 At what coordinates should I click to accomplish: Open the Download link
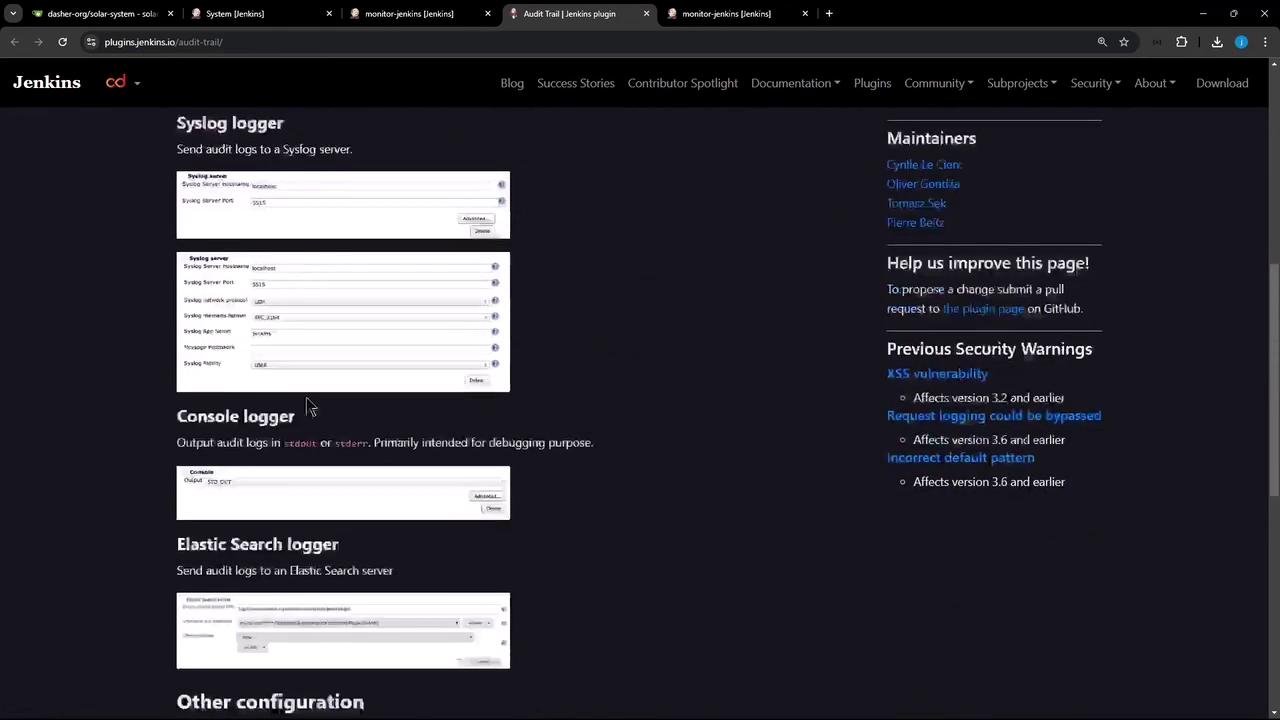[x=1222, y=83]
